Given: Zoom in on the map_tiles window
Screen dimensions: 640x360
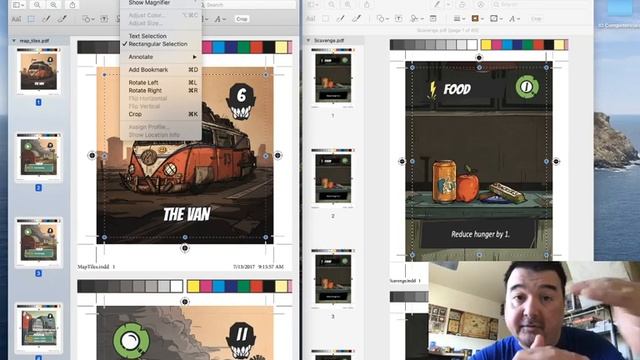Looking at the screenshot, I should point(53,5).
